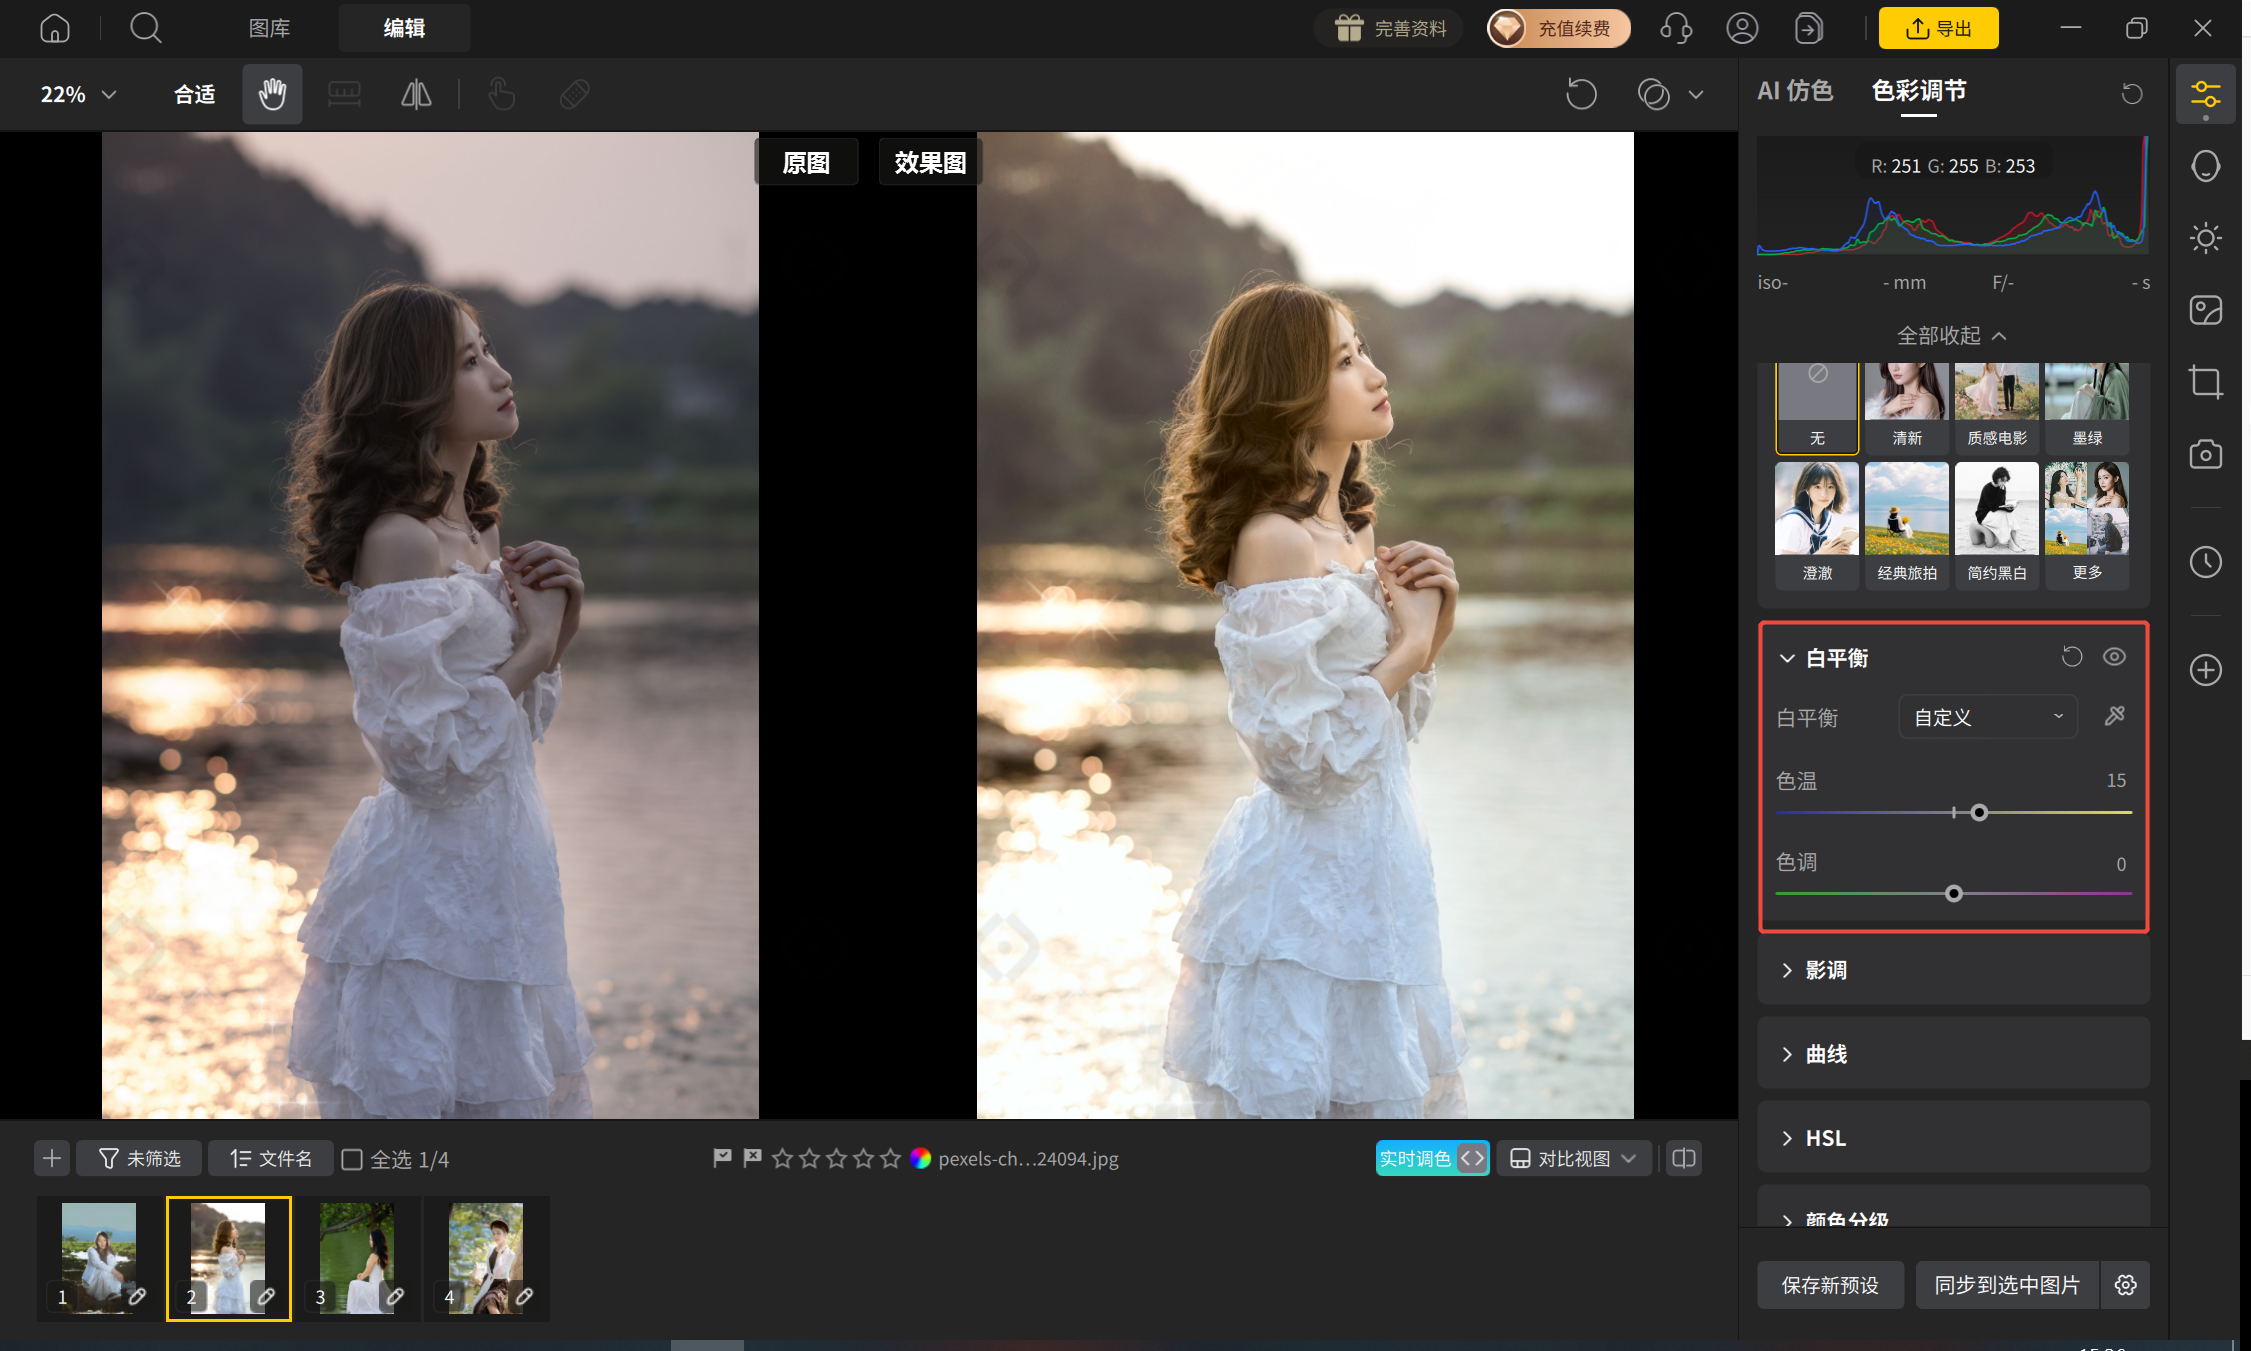The image size is (2251, 1351).
Task: Click the undo rotate arrow in toolbar
Action: click(x=1581, y=94)
